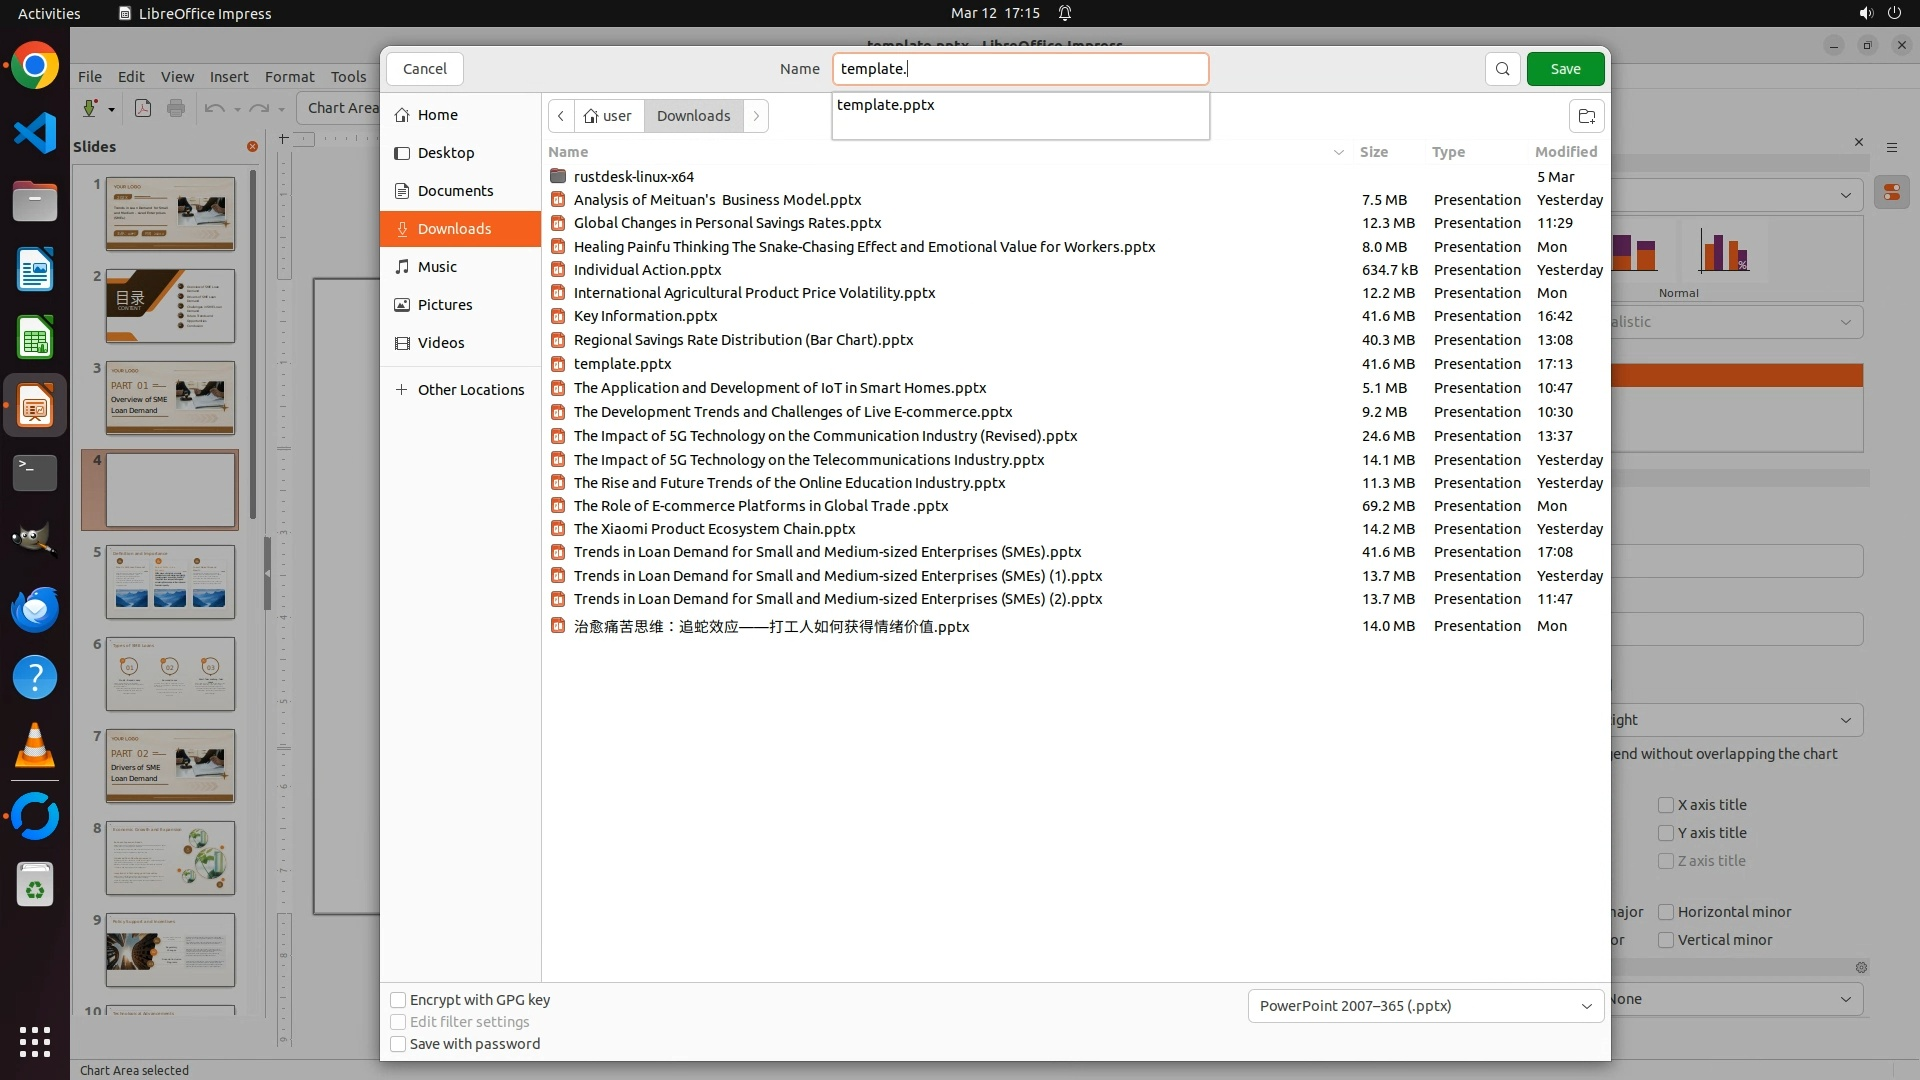
Task: Click the search icon in save dialog
Action: 1502,69
